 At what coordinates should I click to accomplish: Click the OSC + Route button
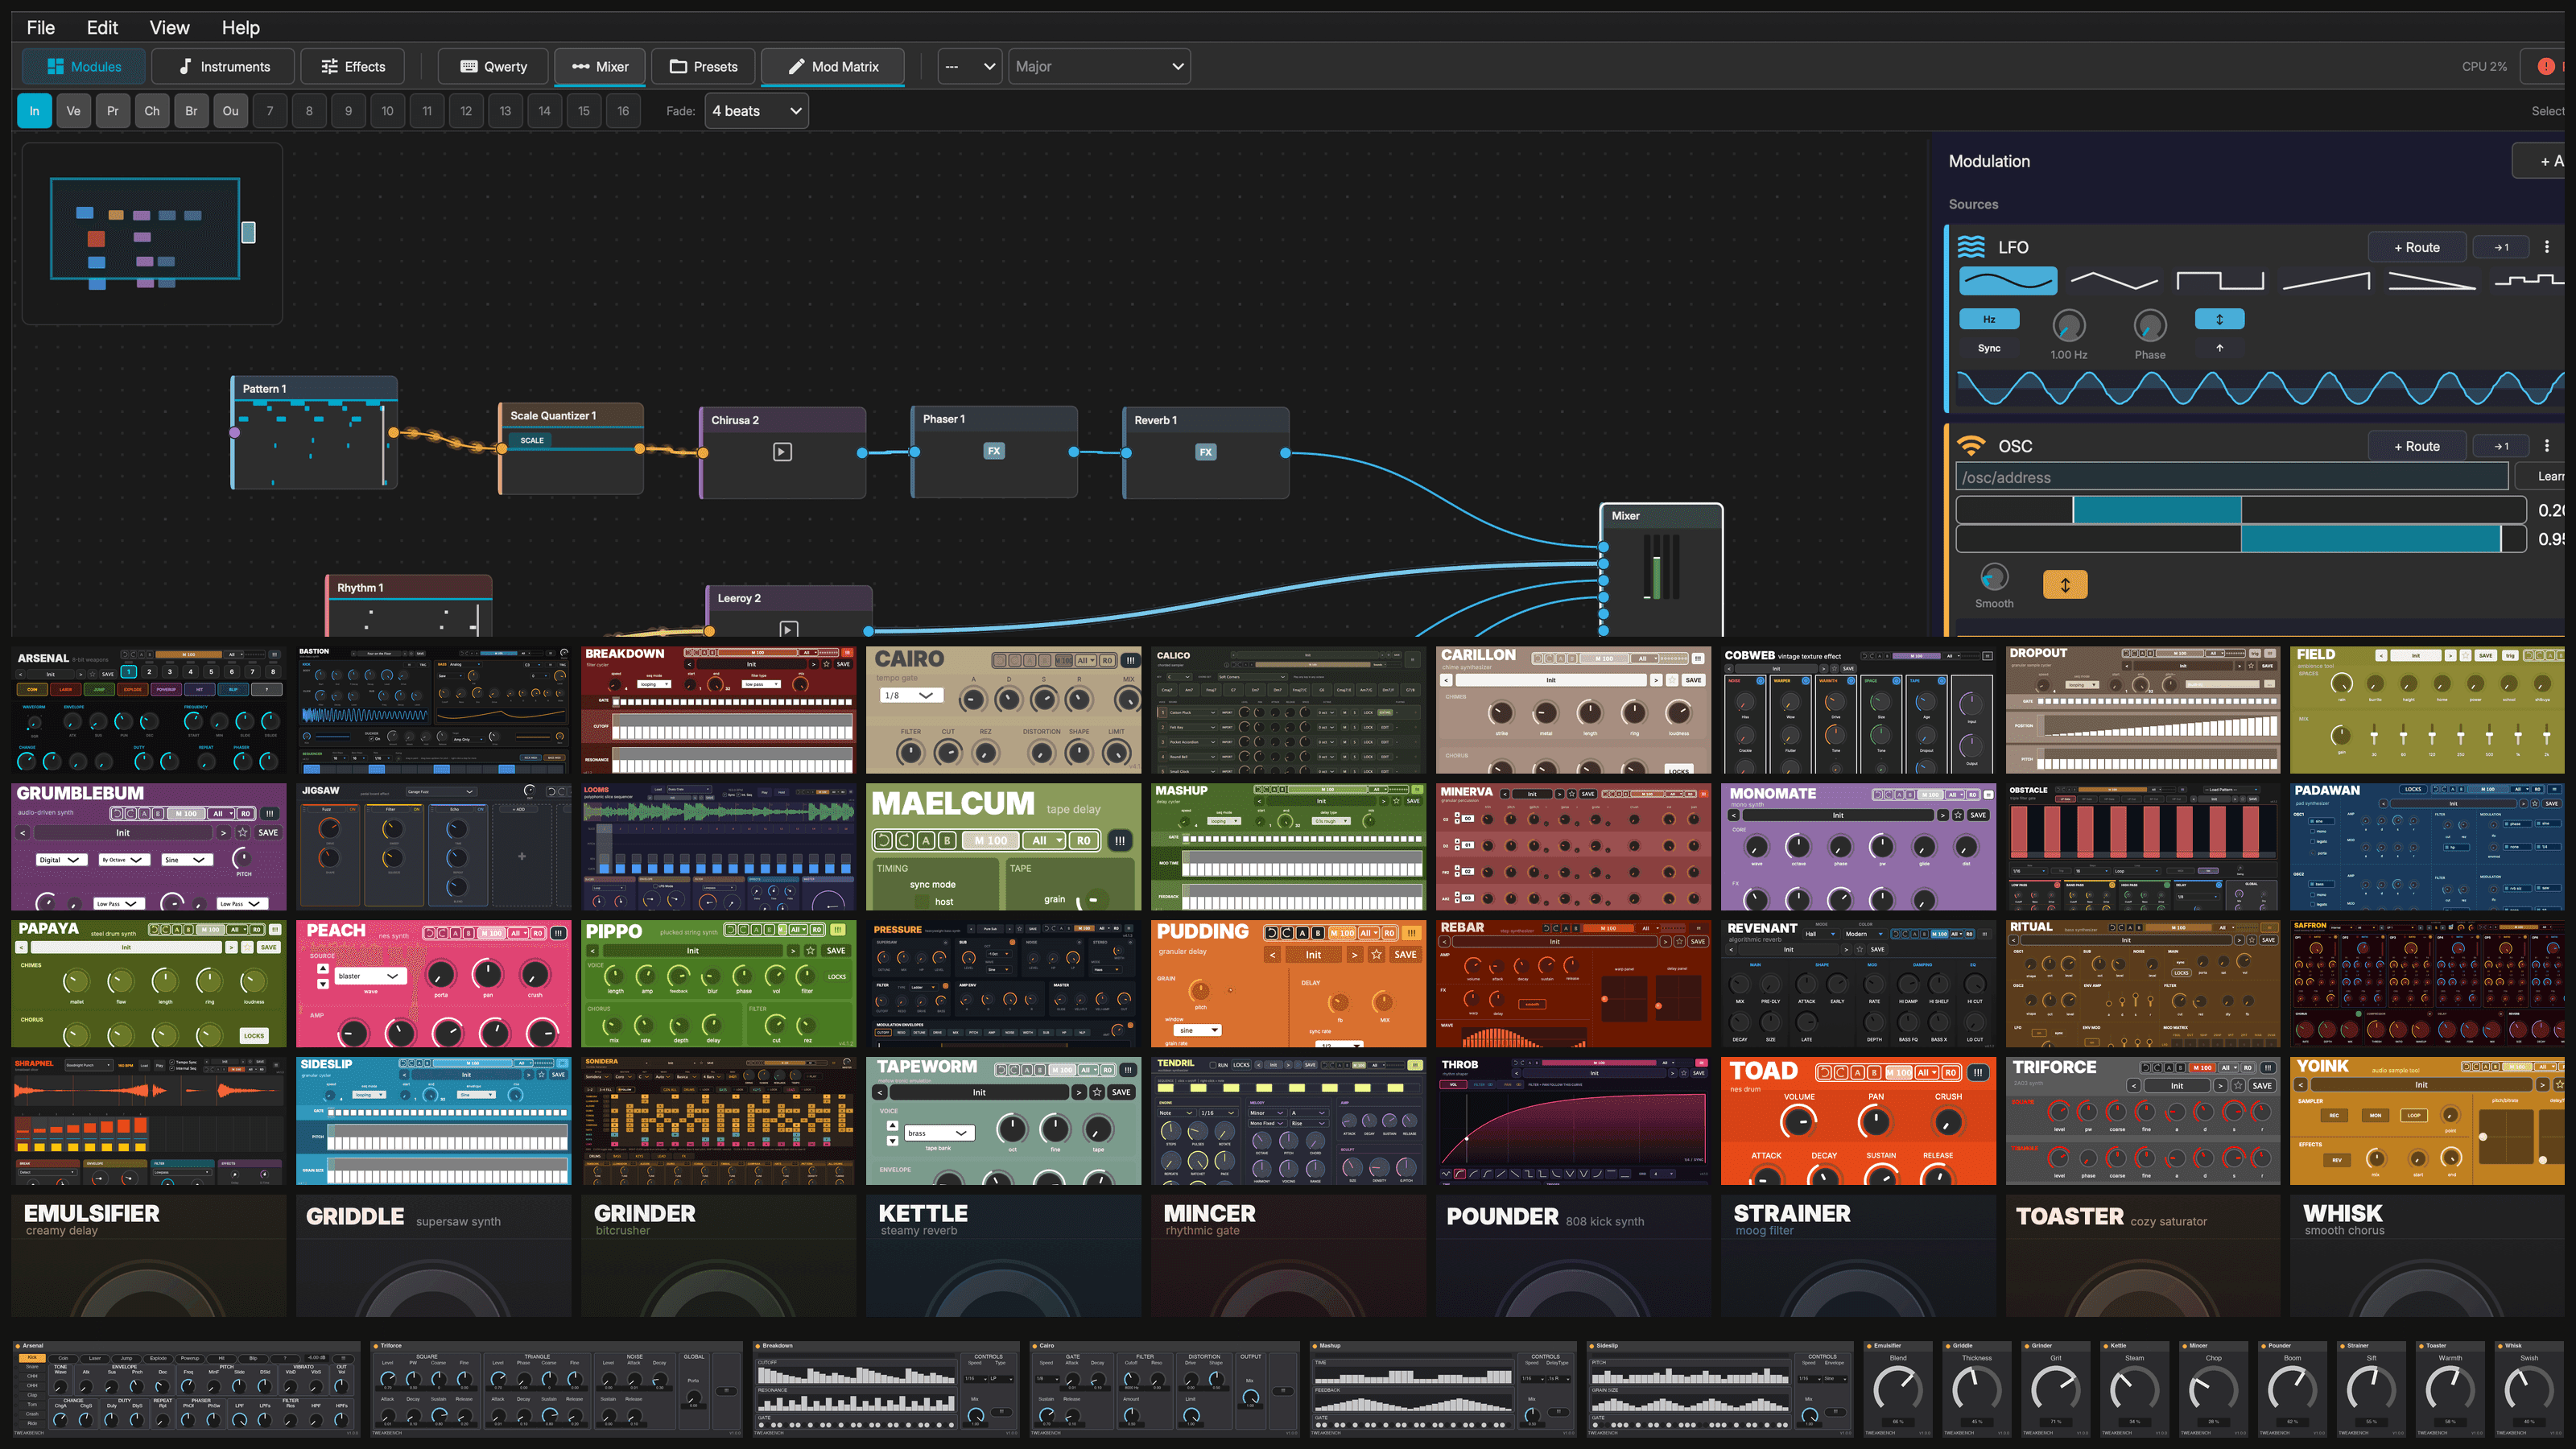[2416, 446]
